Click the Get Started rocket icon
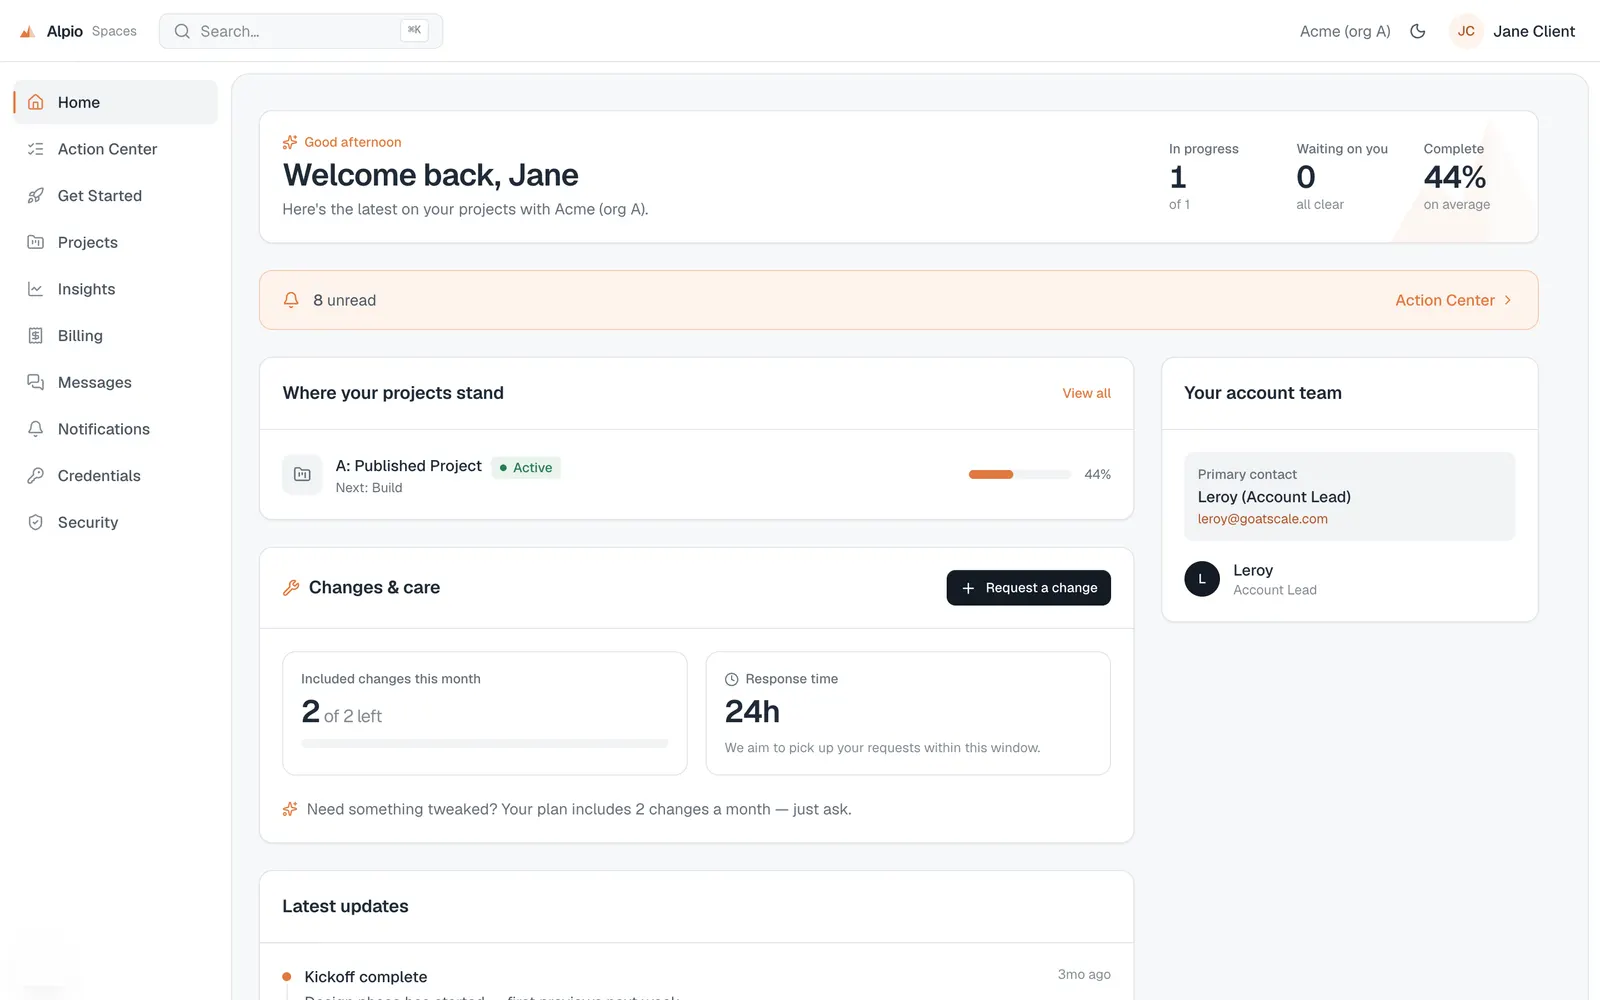This screenshot has width=1600, height=1000. point(36,196)
